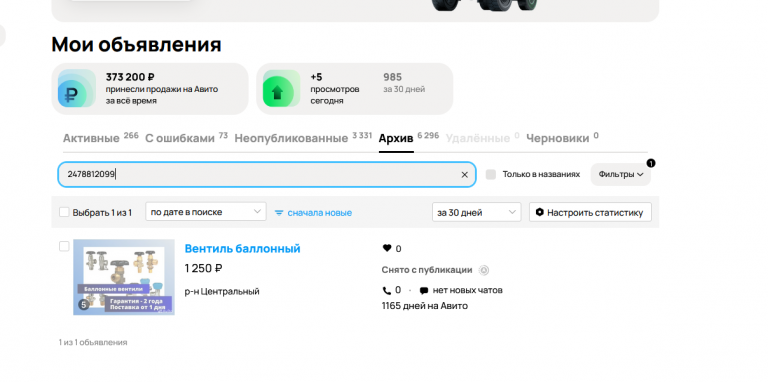768x382 pixels.
Task: Check the Выбрать 1 из 1 checkbox
Action: [64, 212]
